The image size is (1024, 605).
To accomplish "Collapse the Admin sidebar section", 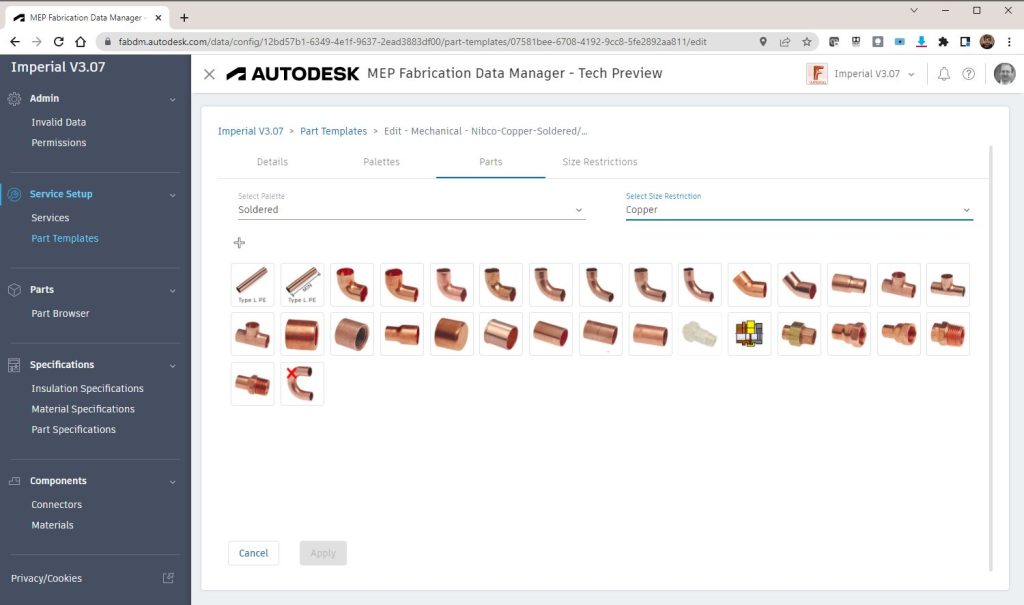I will pos(172,99).
